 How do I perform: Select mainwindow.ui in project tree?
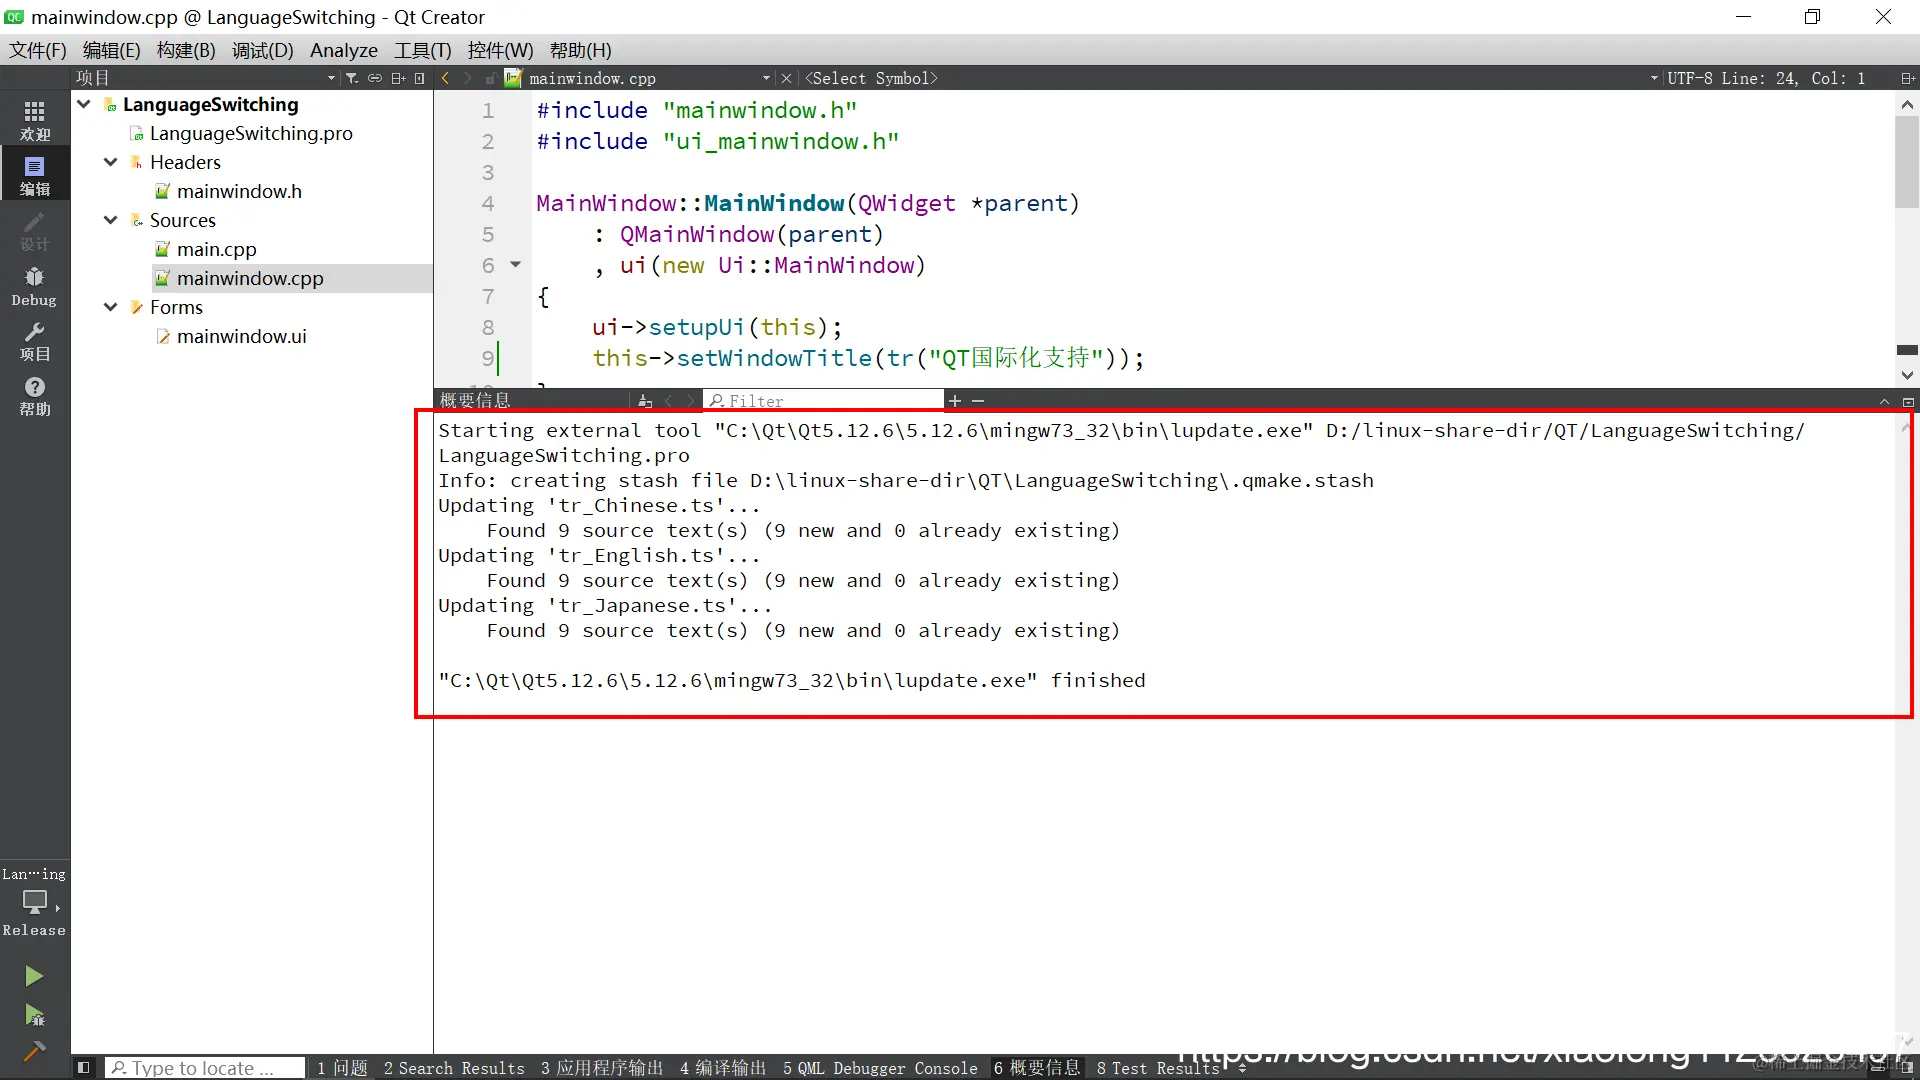pos(241,336)
